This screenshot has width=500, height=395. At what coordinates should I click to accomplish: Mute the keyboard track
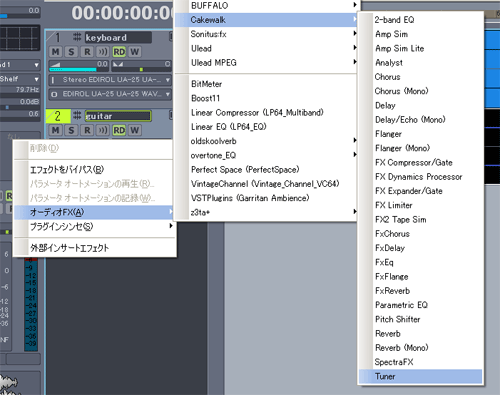coord(55,52)
